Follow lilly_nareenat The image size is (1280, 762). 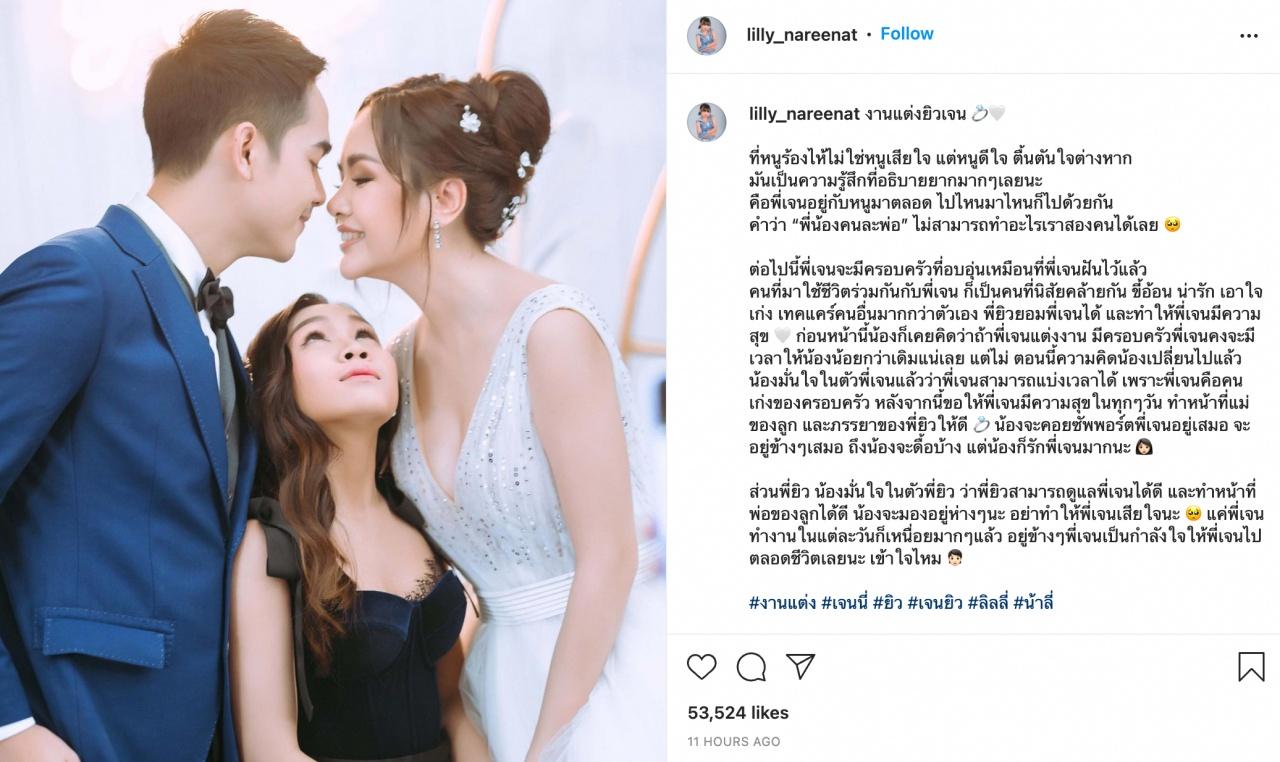[x=907, y=34]
